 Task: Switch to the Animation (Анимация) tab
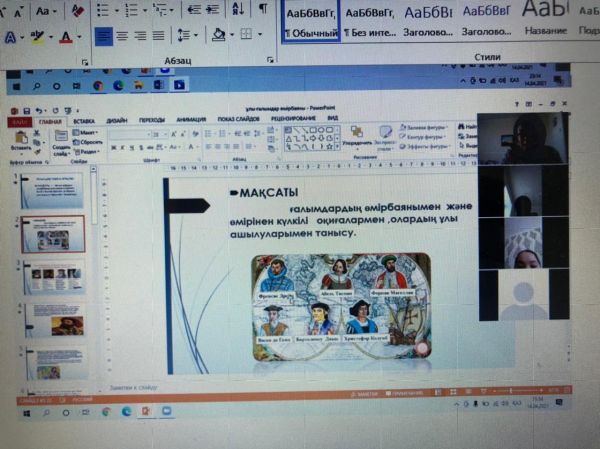click(x=190, y=118)
